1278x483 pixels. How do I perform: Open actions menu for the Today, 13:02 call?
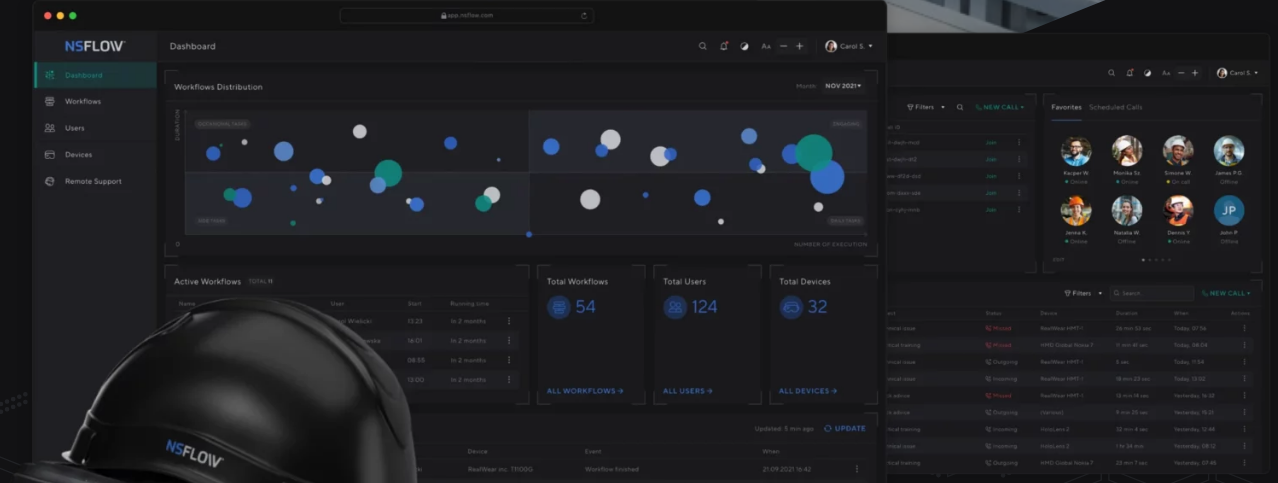1245,379
